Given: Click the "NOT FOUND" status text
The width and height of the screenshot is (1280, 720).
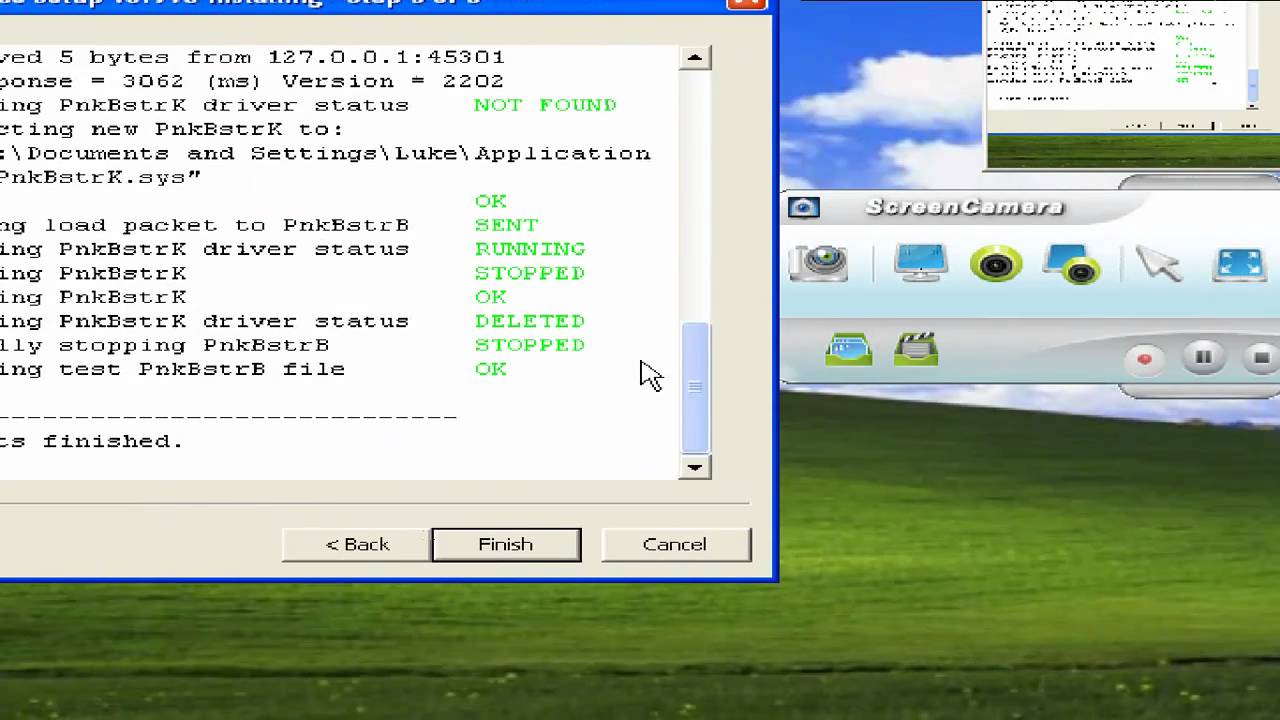Looking at the screenshot, I should pyautogui.click(x=545, y=105).
